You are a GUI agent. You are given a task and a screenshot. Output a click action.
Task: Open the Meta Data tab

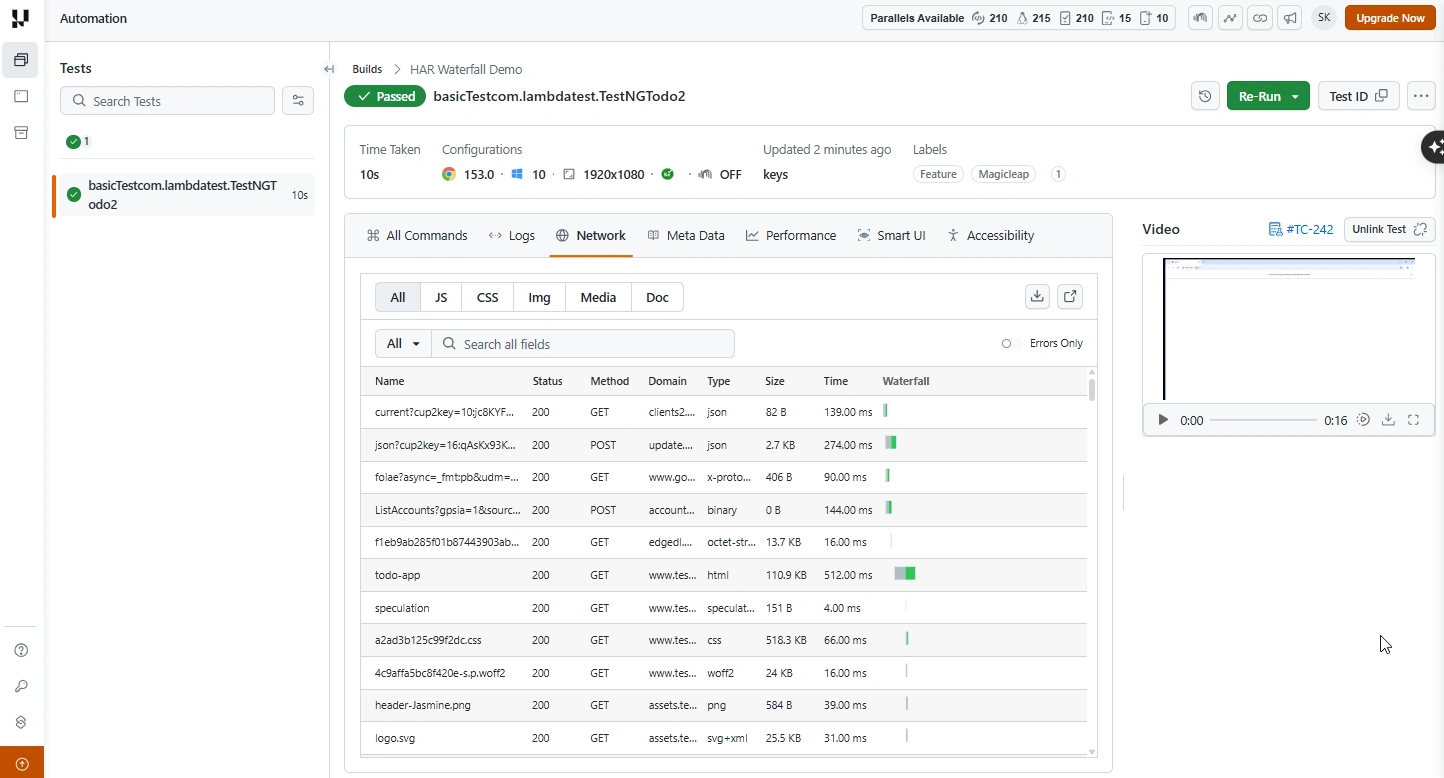pyautogui.click(x=686, y=235)
